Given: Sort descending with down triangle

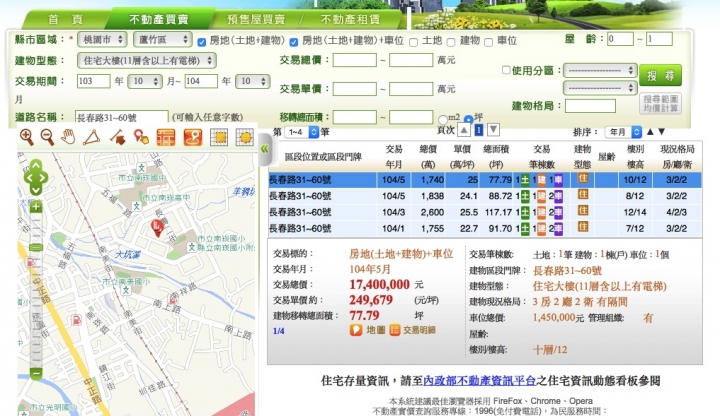Looking at the screenshot, I should tap(662, 132).
